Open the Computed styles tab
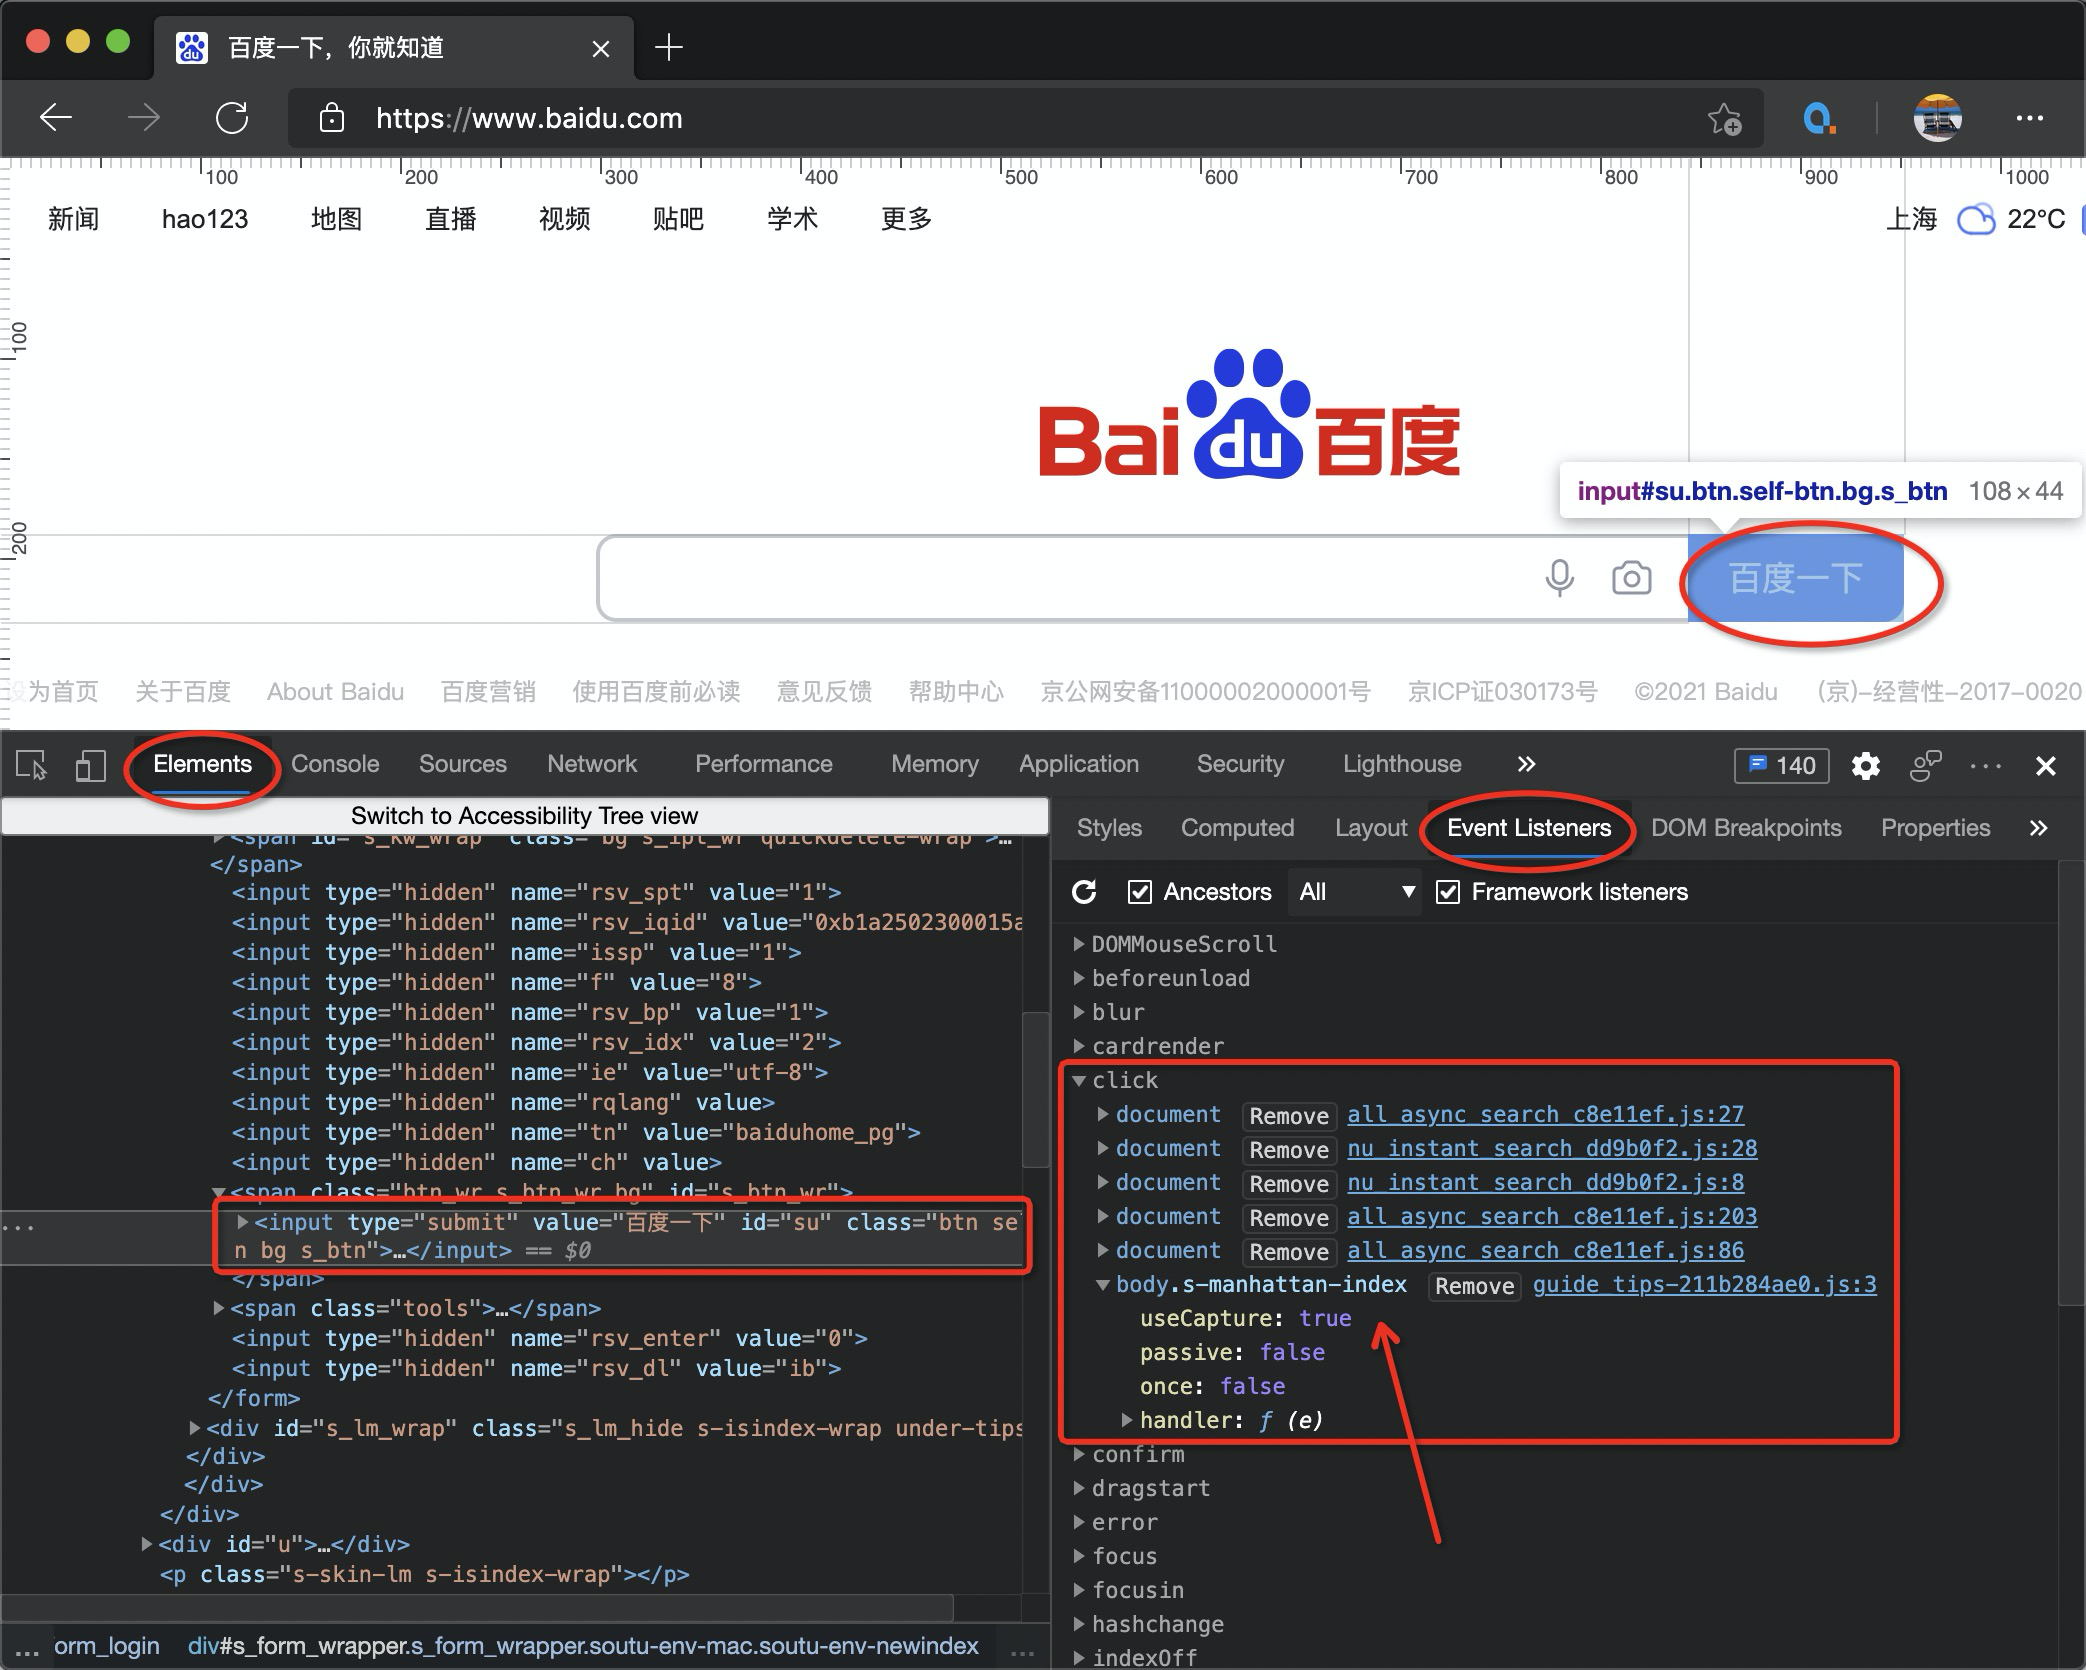This screenshot has height=1670, width=2086. pos(1237,828)
